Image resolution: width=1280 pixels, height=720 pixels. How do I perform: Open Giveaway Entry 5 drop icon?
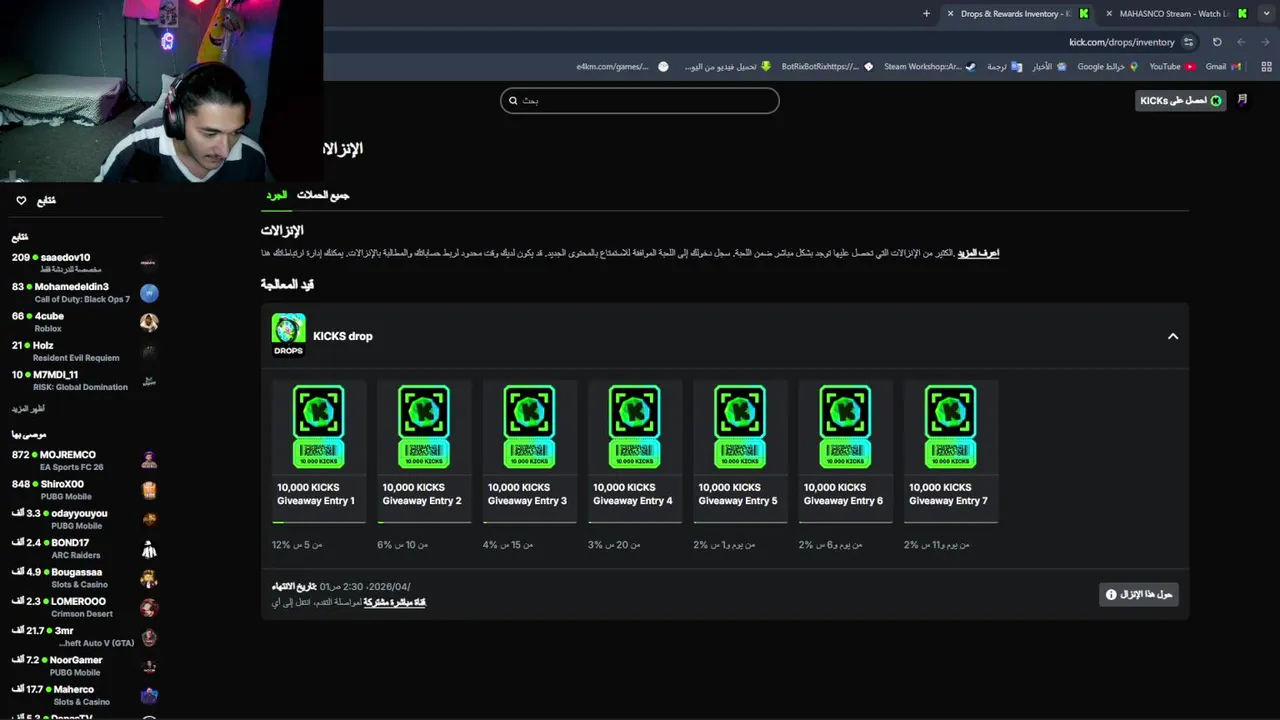pos(740,427)
